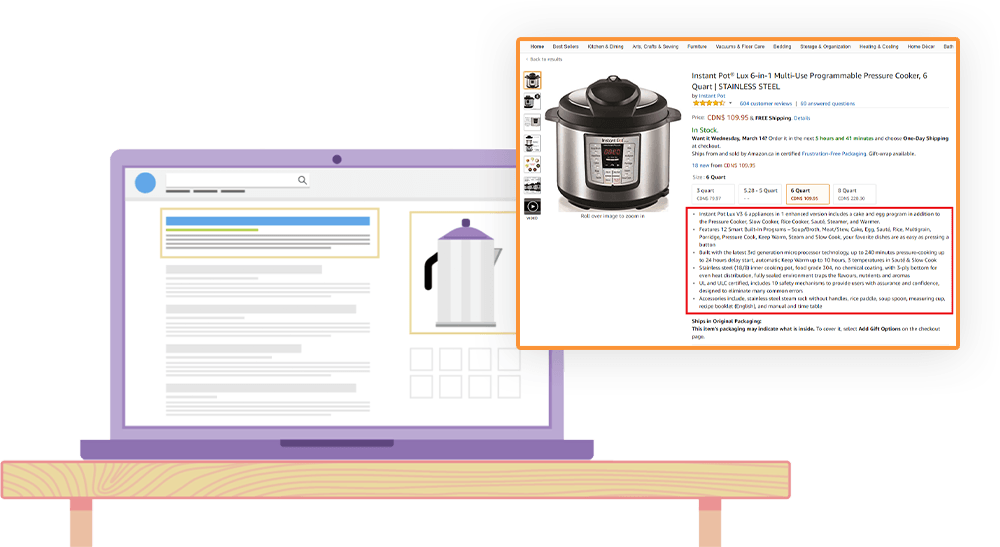Viewport: 1000px width, 547px height.
Task: Open Kitchen & Dining category
Action: pos(605,47)
